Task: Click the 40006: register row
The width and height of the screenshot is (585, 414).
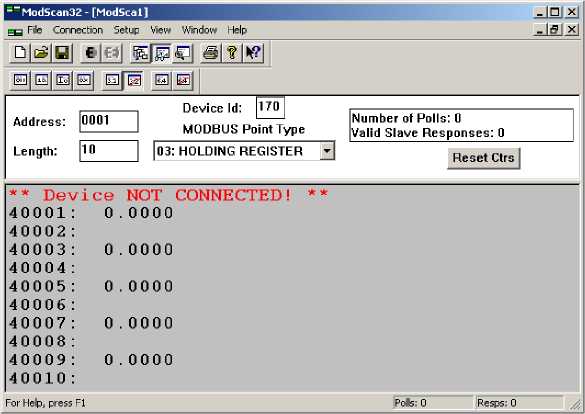Action: pos(43,305)
